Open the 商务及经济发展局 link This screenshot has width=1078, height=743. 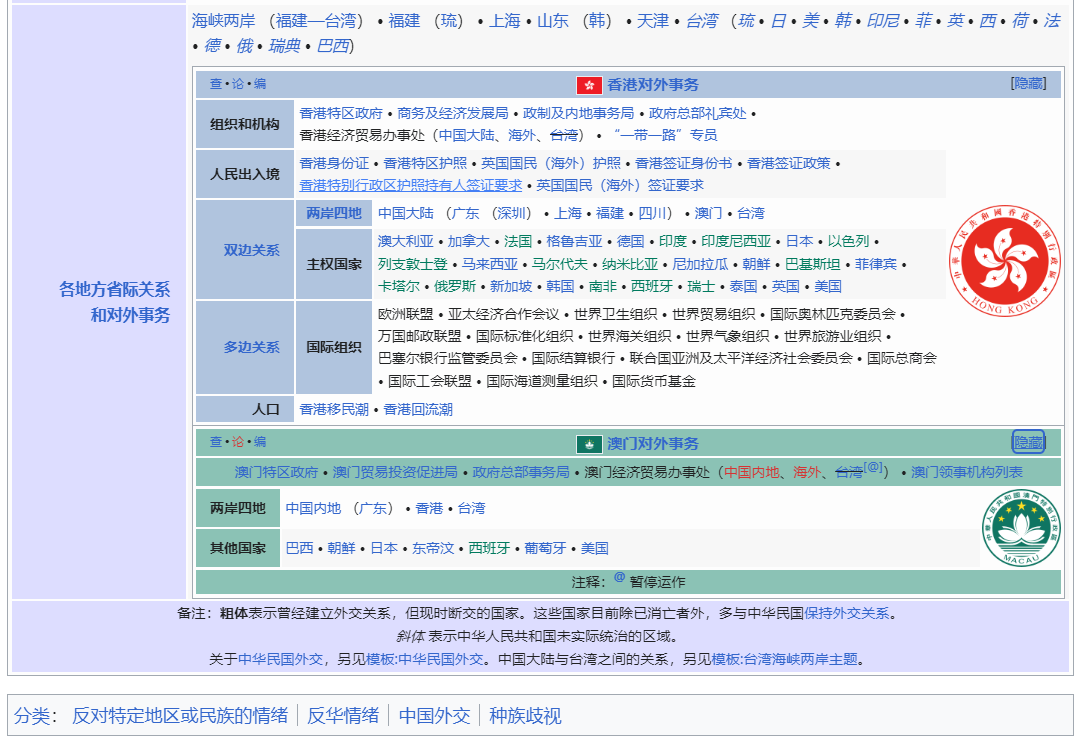coord(452,113)
